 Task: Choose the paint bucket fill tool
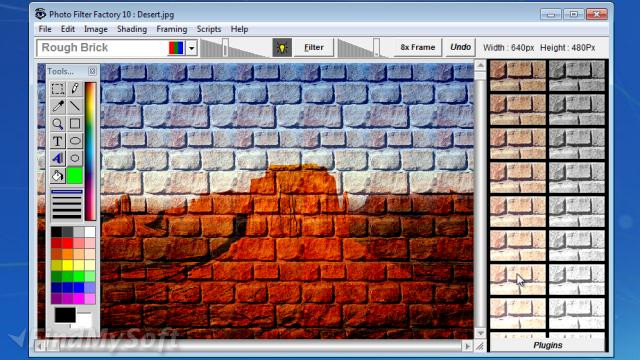click(58, 176)
